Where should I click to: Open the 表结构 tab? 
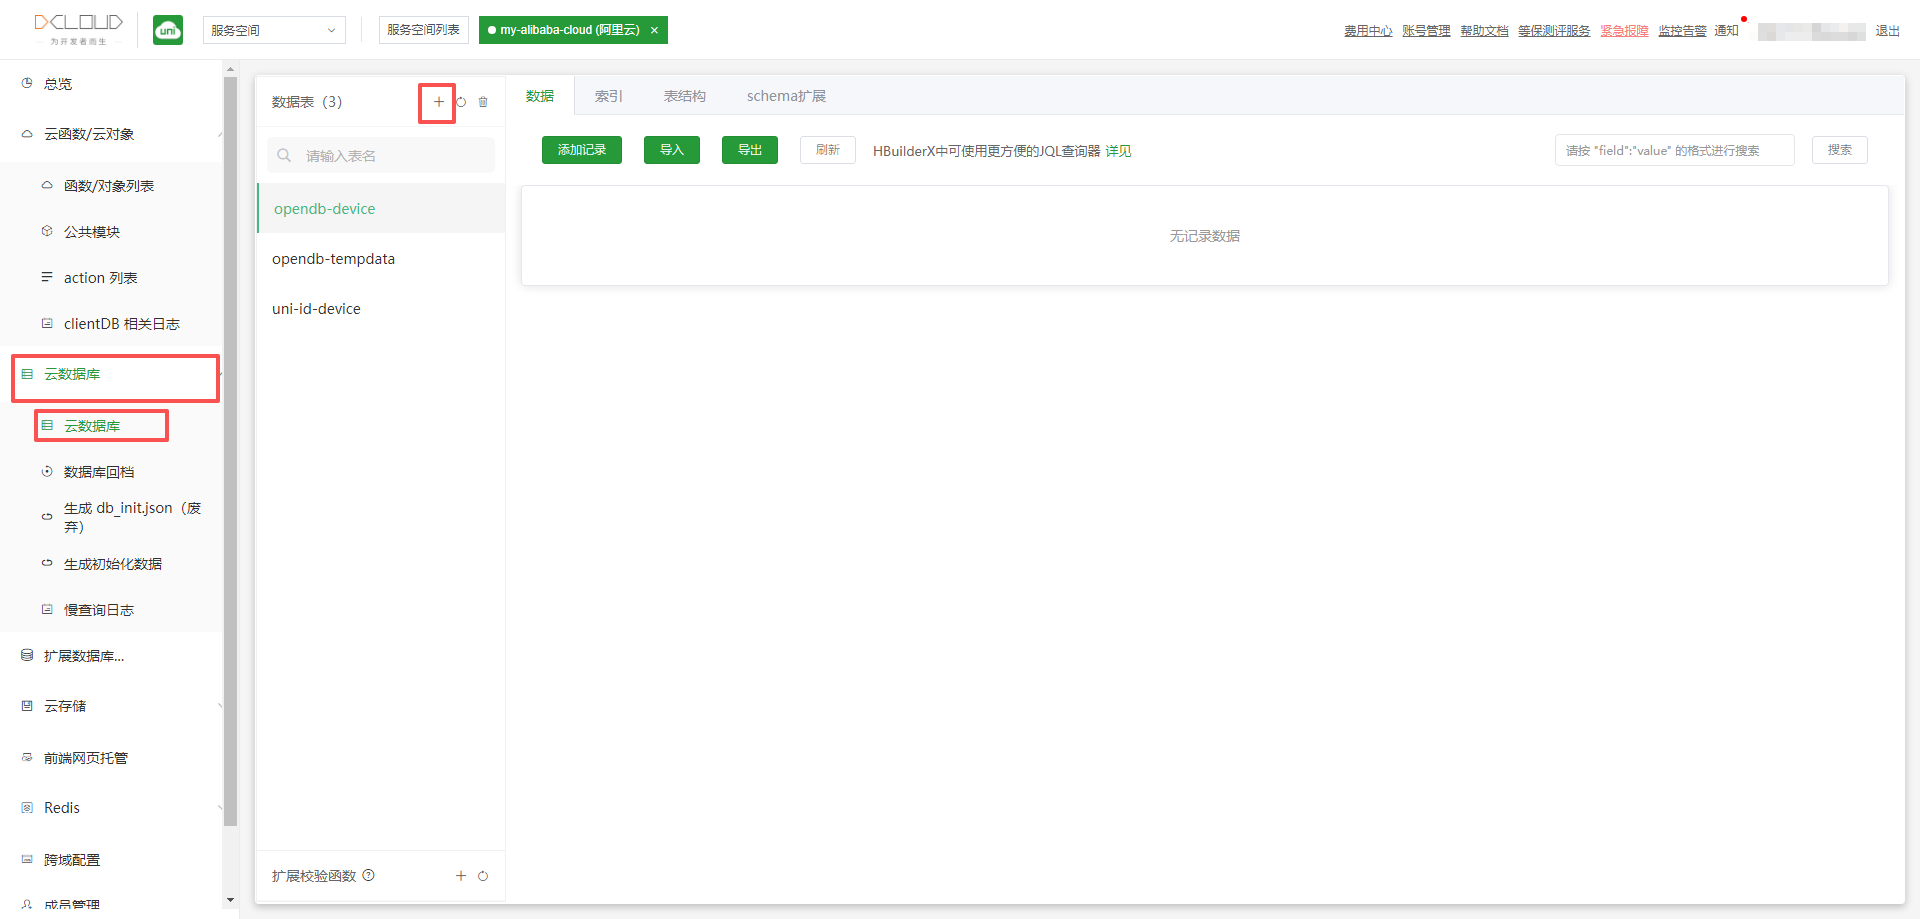tap(685, 96)
